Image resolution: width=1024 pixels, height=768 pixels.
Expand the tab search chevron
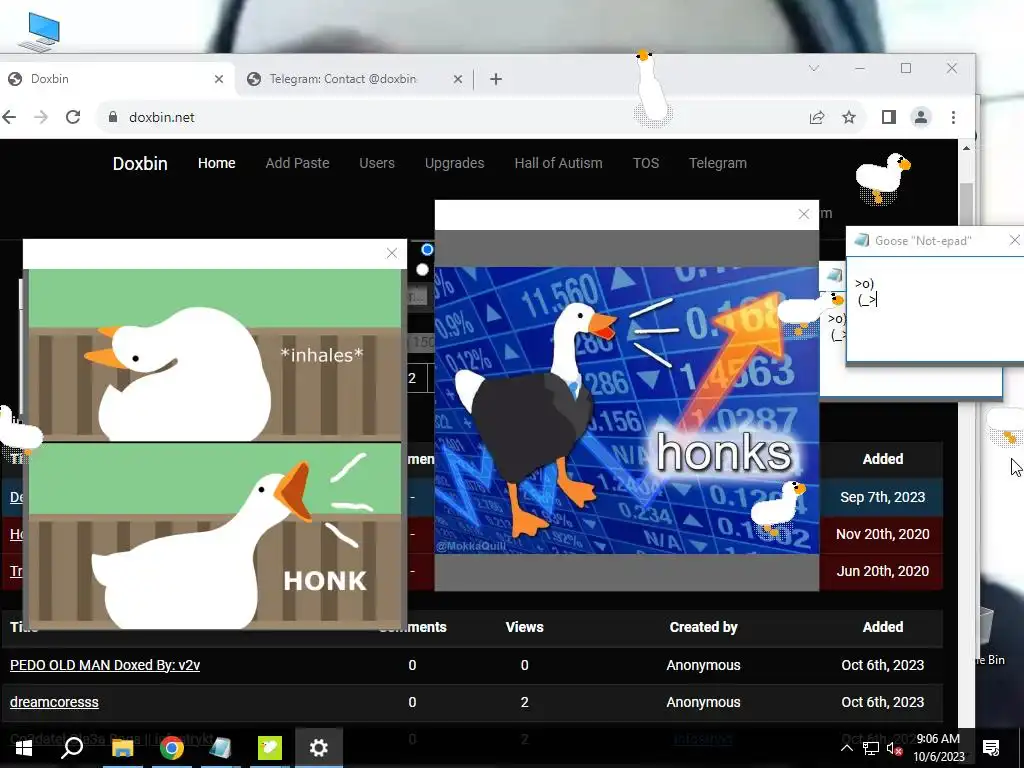(814, 68)
